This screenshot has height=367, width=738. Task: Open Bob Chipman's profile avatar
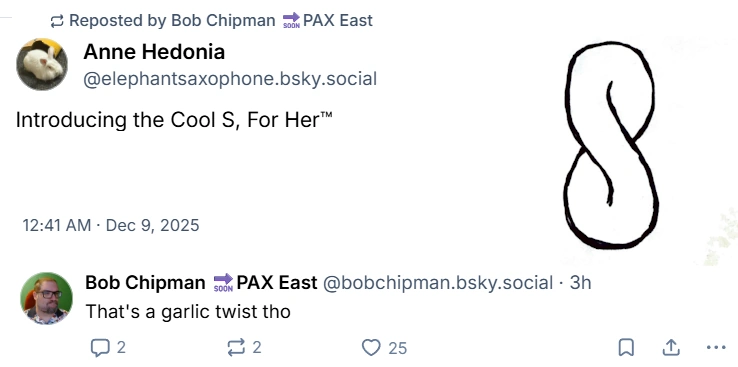click(47, 298)
